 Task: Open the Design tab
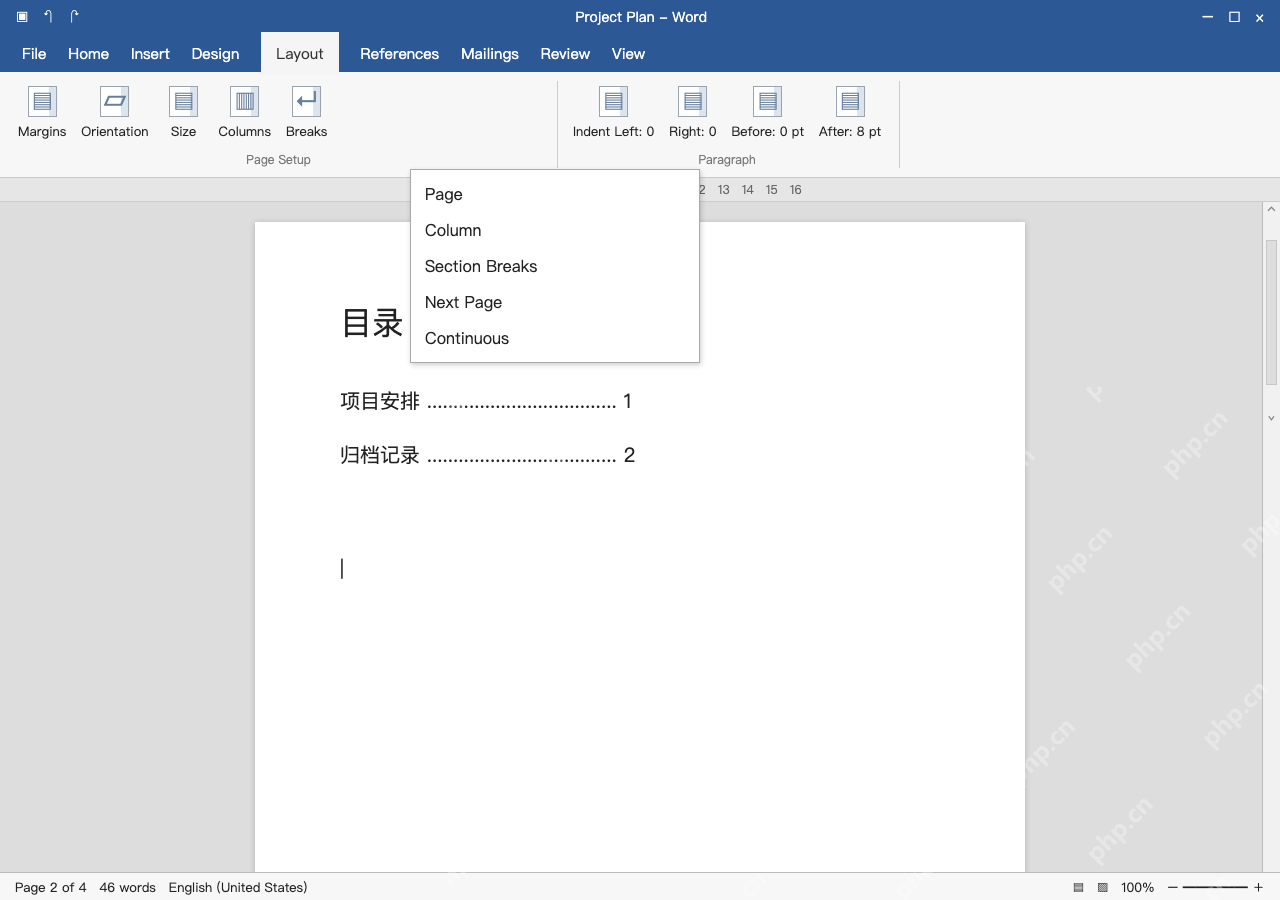click(x=215, y=54)
